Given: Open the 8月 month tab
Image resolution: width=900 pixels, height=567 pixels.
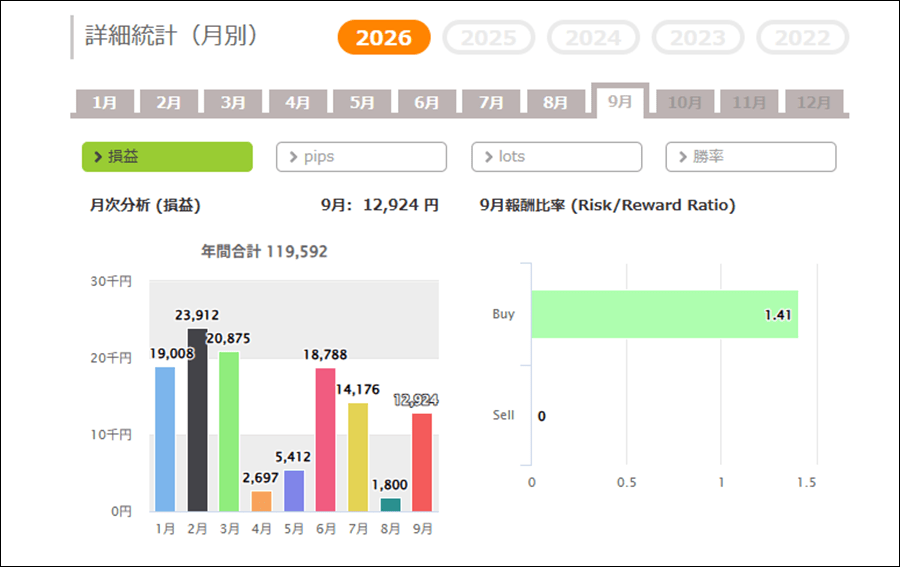Looking at the screenshot, I should [x=556, y=102].
